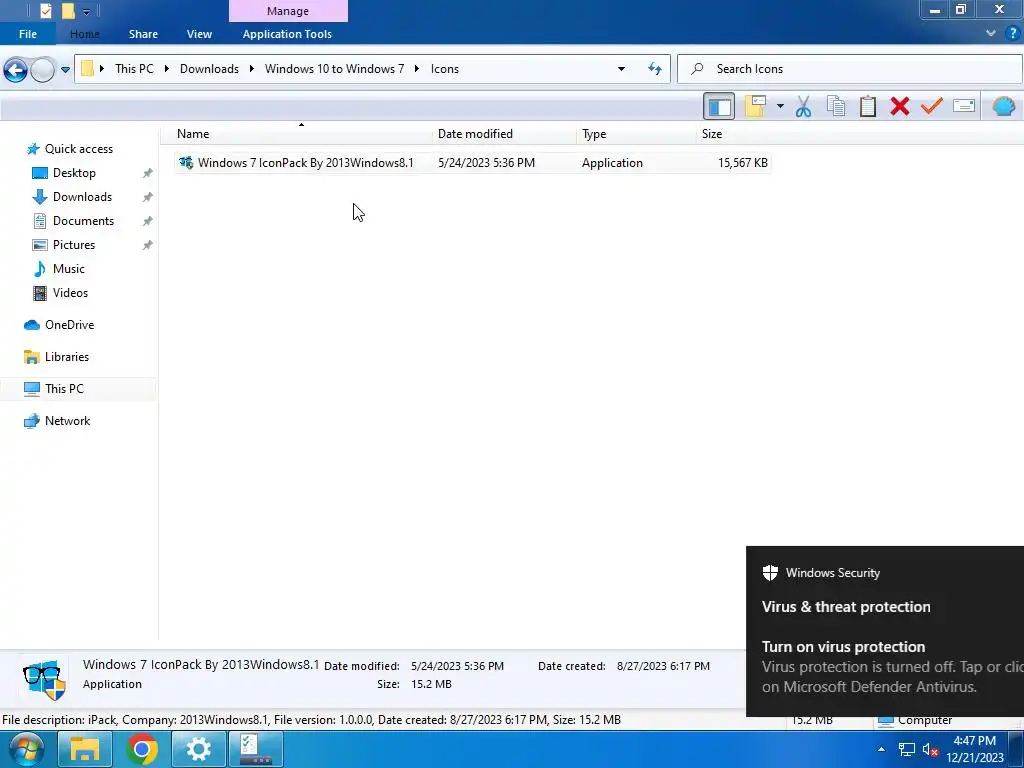Expand the arrow after This PC breadcrumb

(x=167, y=69)
